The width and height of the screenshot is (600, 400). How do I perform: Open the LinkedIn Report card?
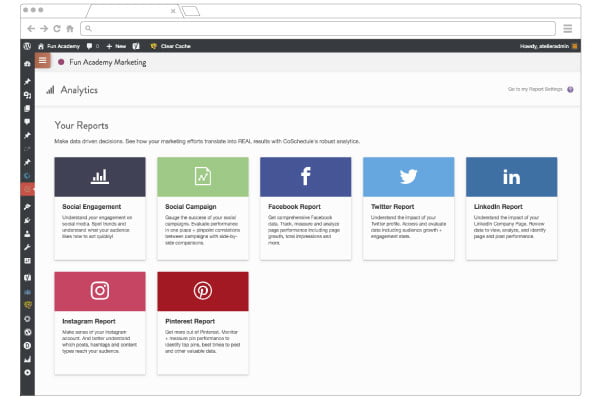click(x=512, y=209)
